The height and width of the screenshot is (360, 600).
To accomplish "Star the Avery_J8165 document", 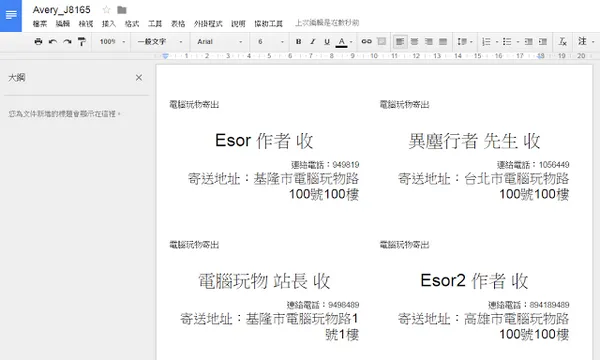I will 106,10.
